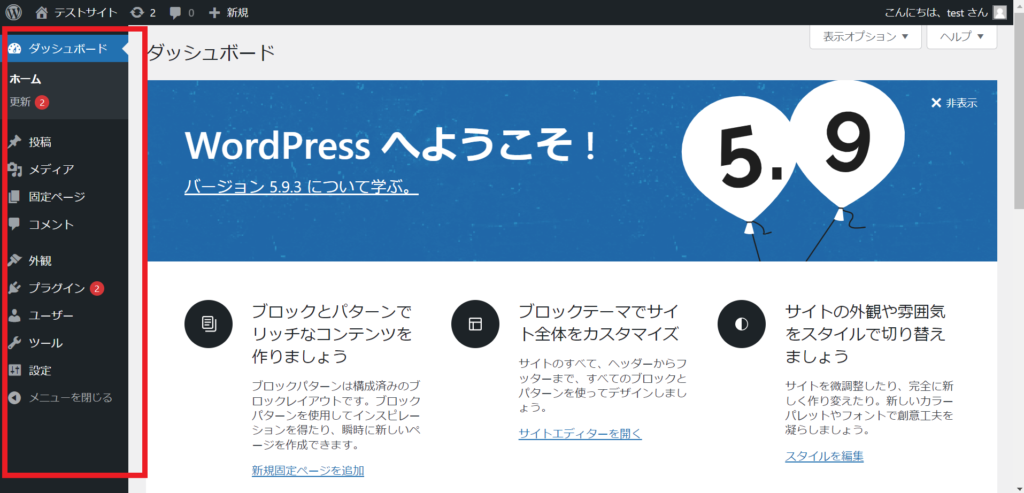Click the block content round icon
The width and height of the screenshot is (1024, 493).
pyautogui.click(x=209, y=323)
